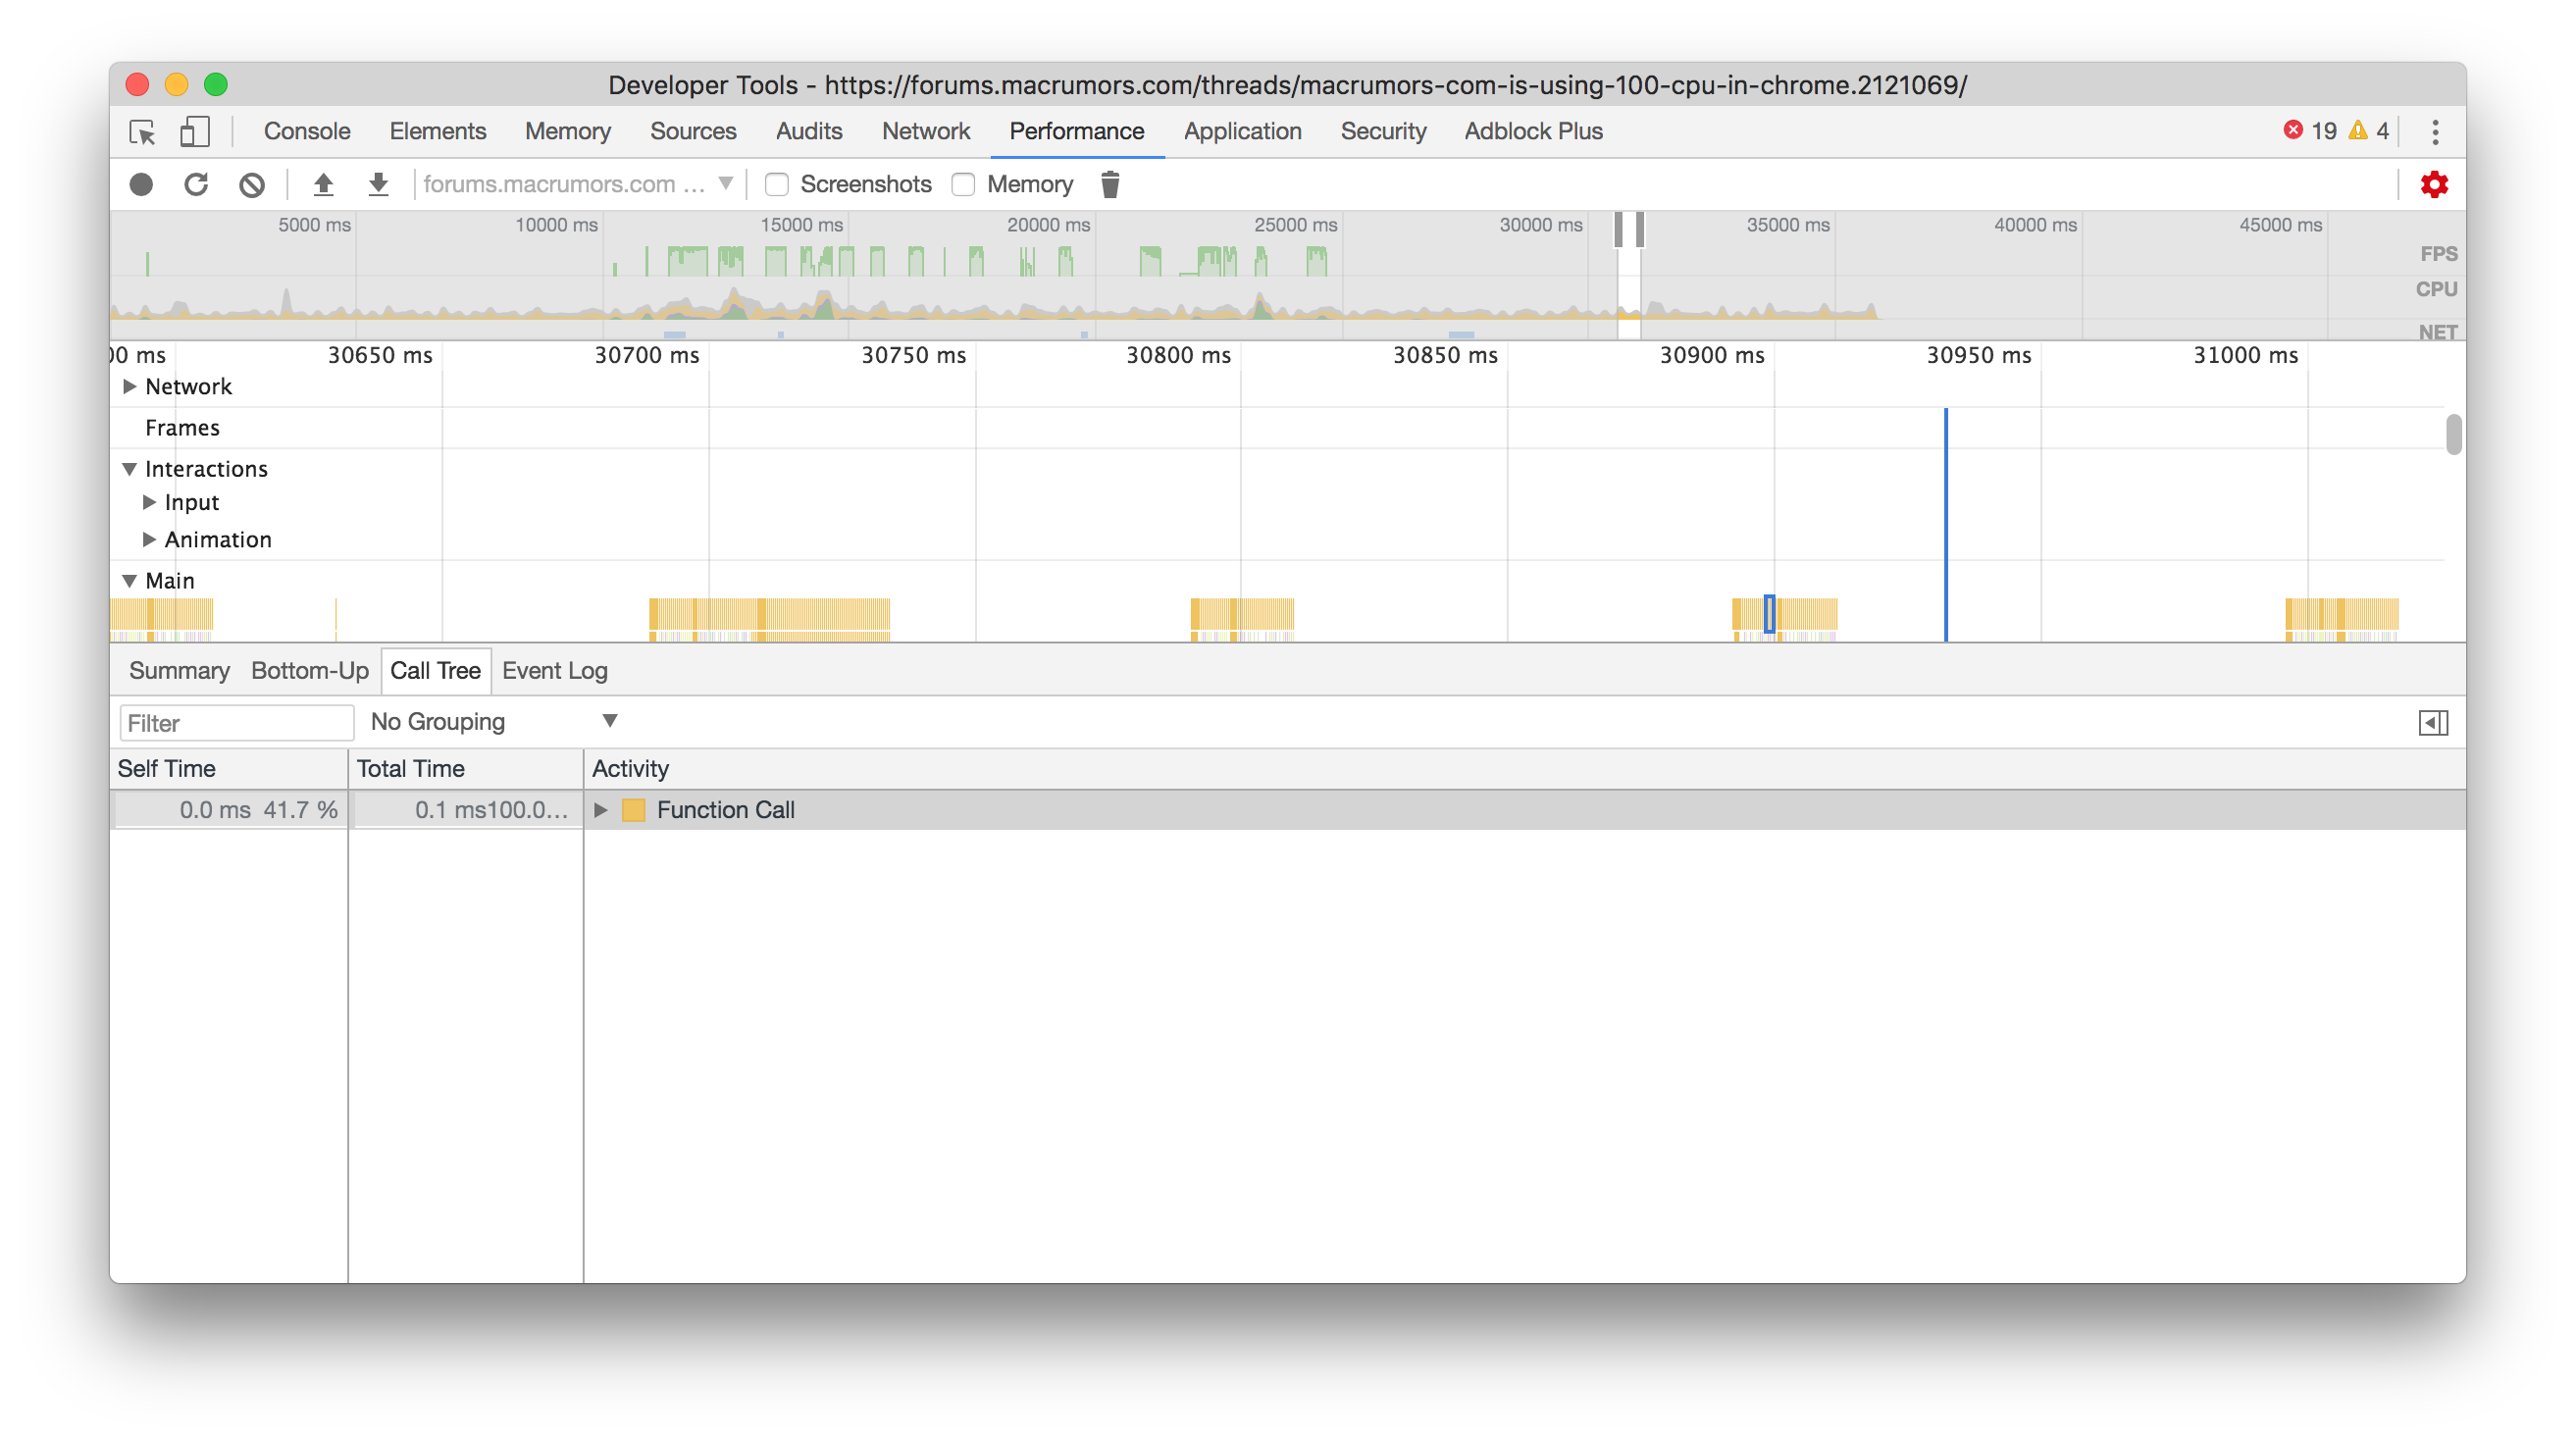This screenshot has height=1440, width=2576.
Task: Click the blue vertical timeline marker
Action: pyautogui.click(x=1945, y=523)
